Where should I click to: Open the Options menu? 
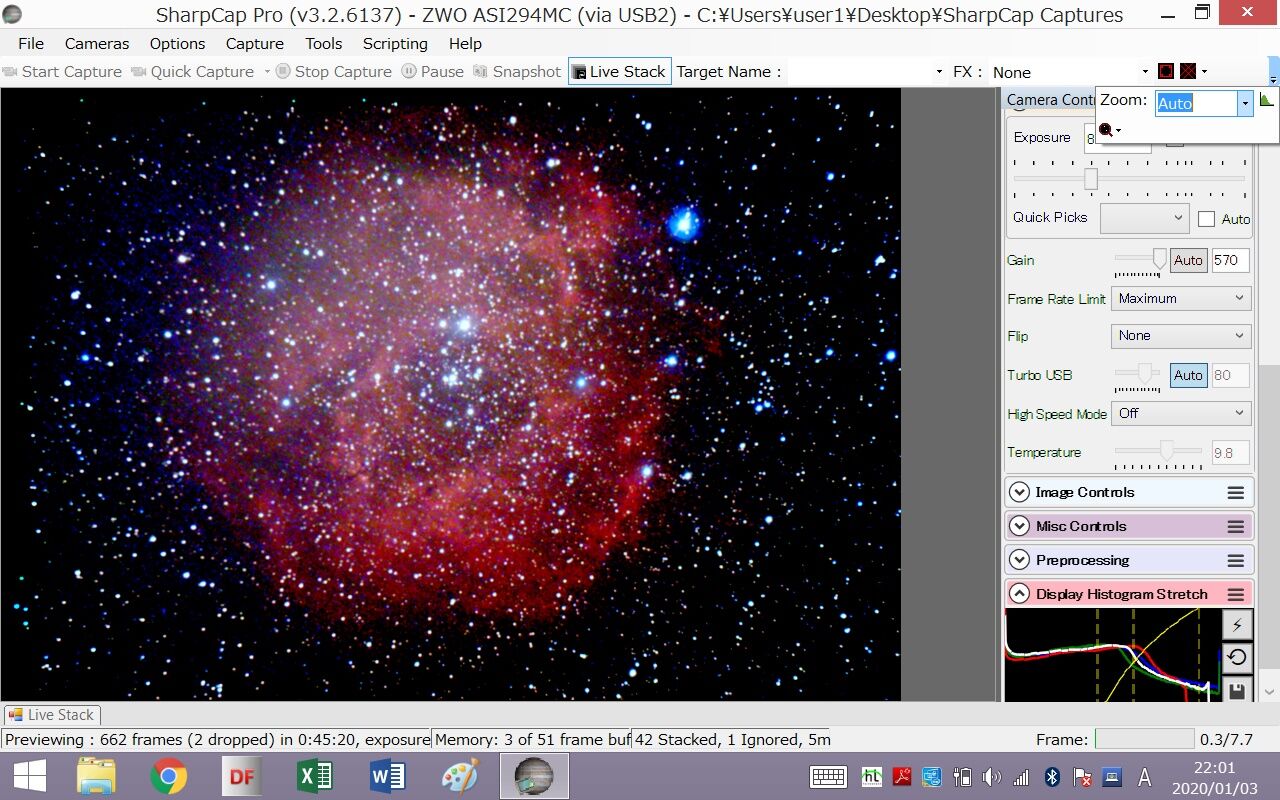click(x=177, y=43)
